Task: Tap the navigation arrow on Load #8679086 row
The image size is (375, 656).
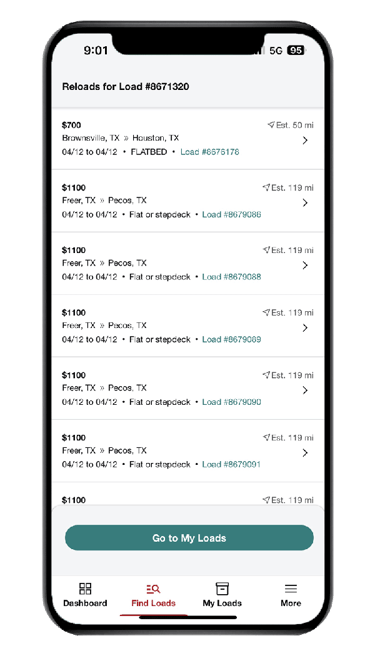Action: coord(266,187)
